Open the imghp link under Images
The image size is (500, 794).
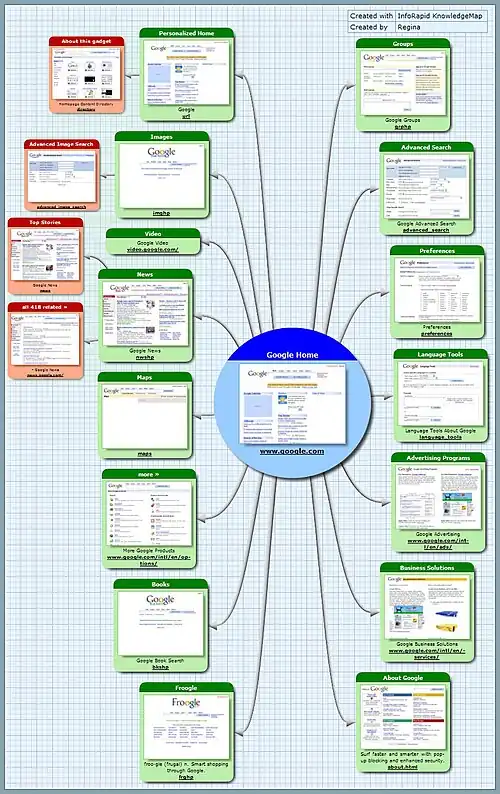pos(161,213)
